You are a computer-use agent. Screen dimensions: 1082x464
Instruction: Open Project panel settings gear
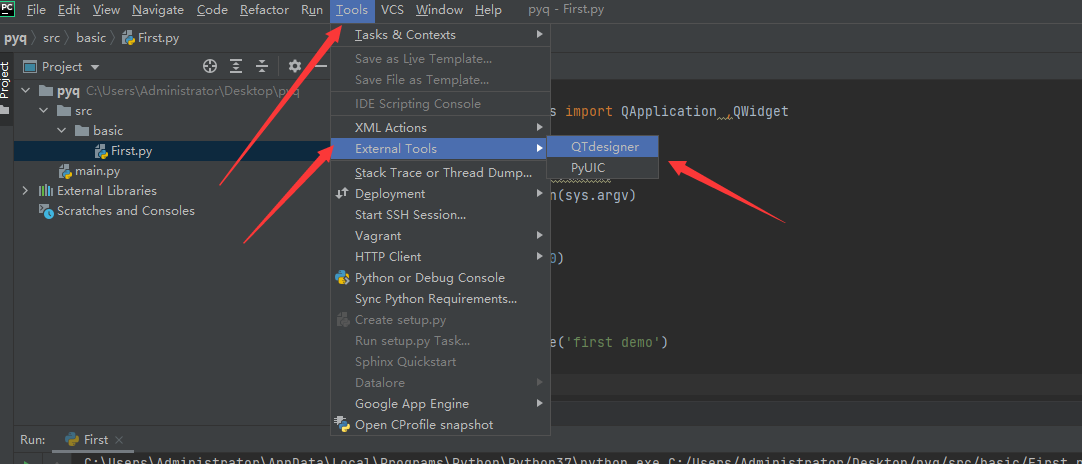pyautogui.click(x=295, y=66)
